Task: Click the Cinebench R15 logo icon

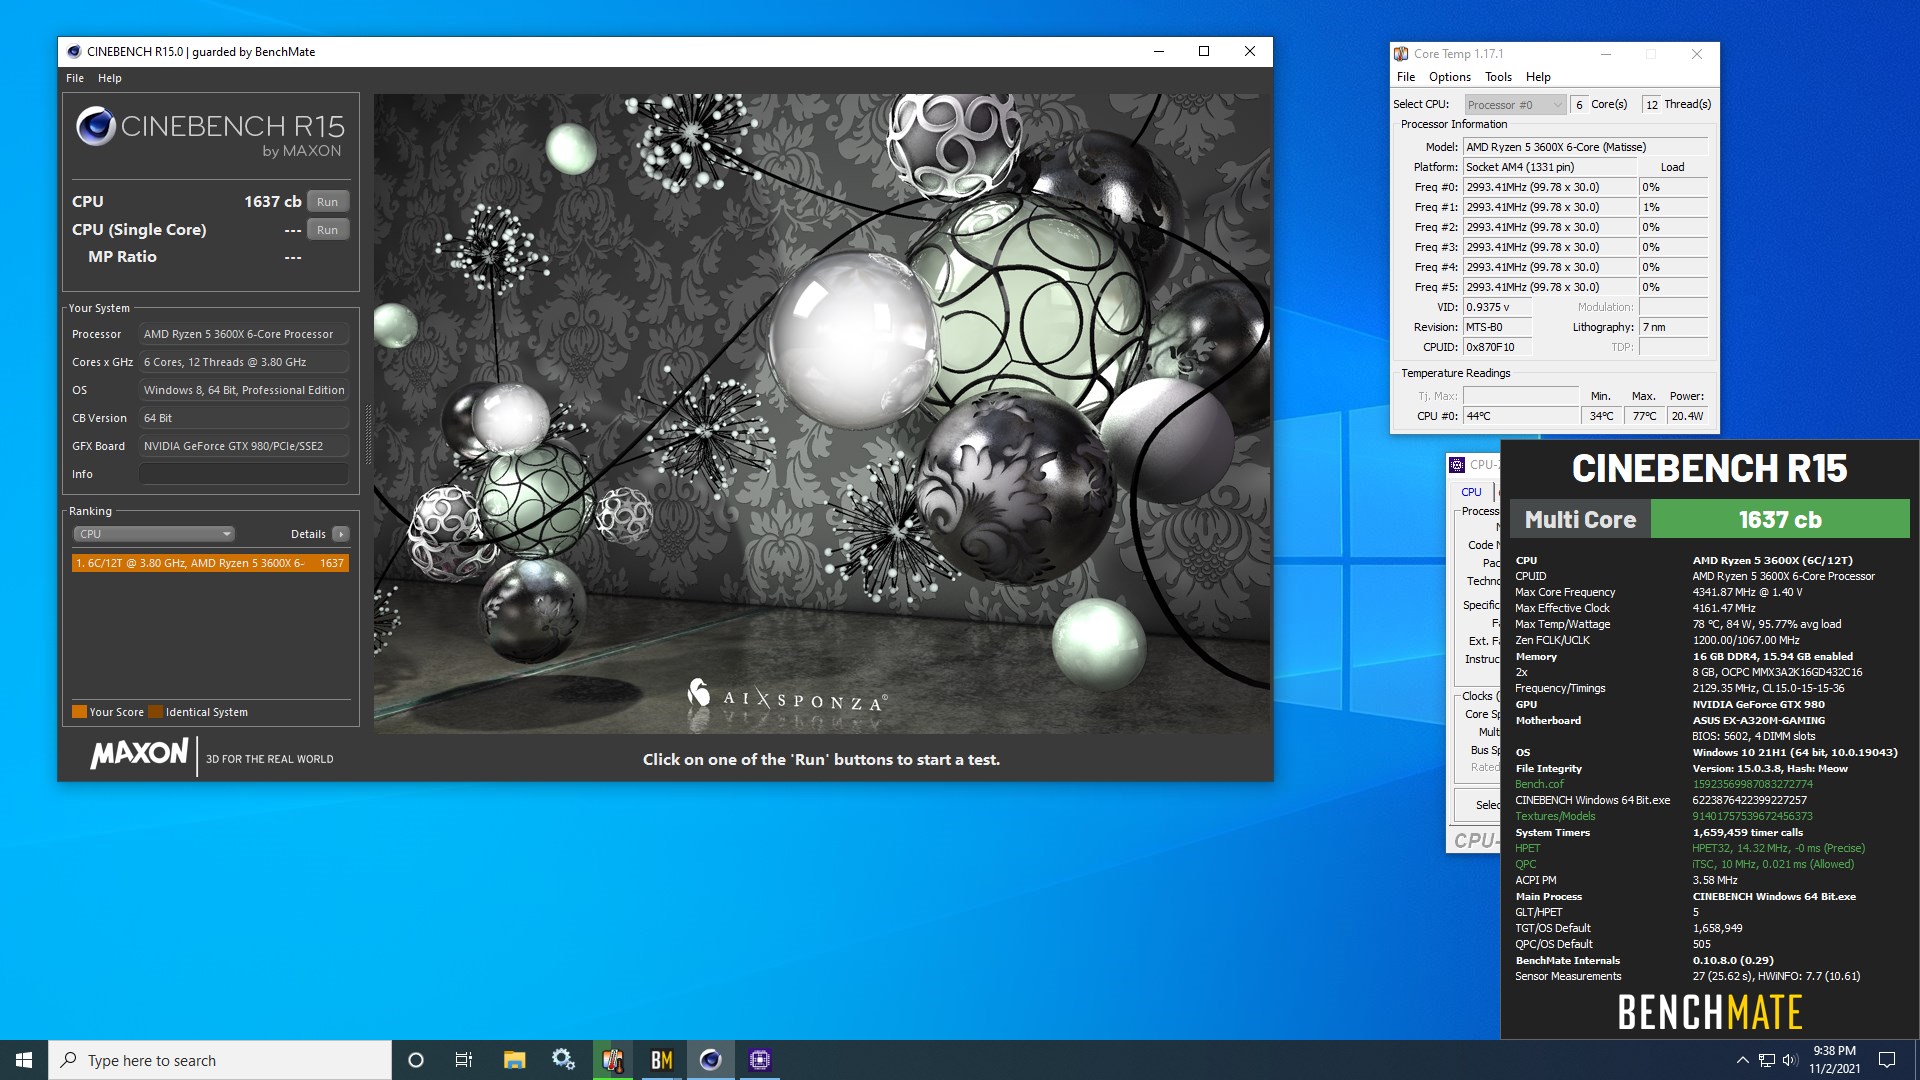Action: tap(96, 127)
